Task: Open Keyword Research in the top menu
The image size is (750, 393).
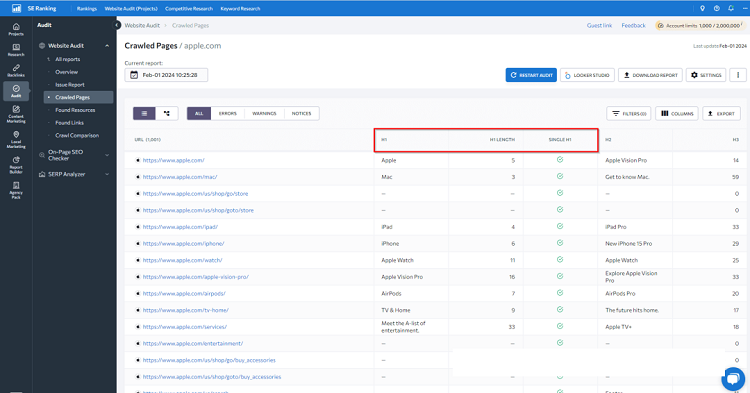Action: [x=240, y=9]
